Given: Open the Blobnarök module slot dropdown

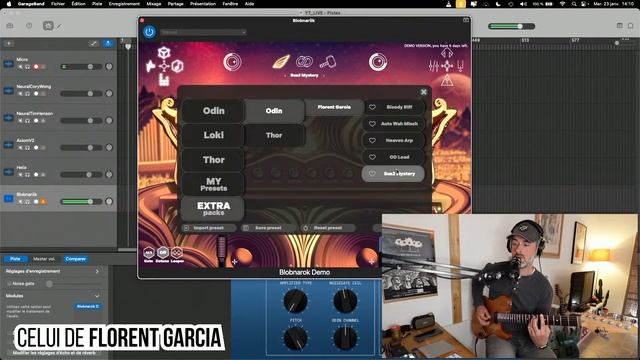Looking at the screenshot, I should (x=87, y=306).
